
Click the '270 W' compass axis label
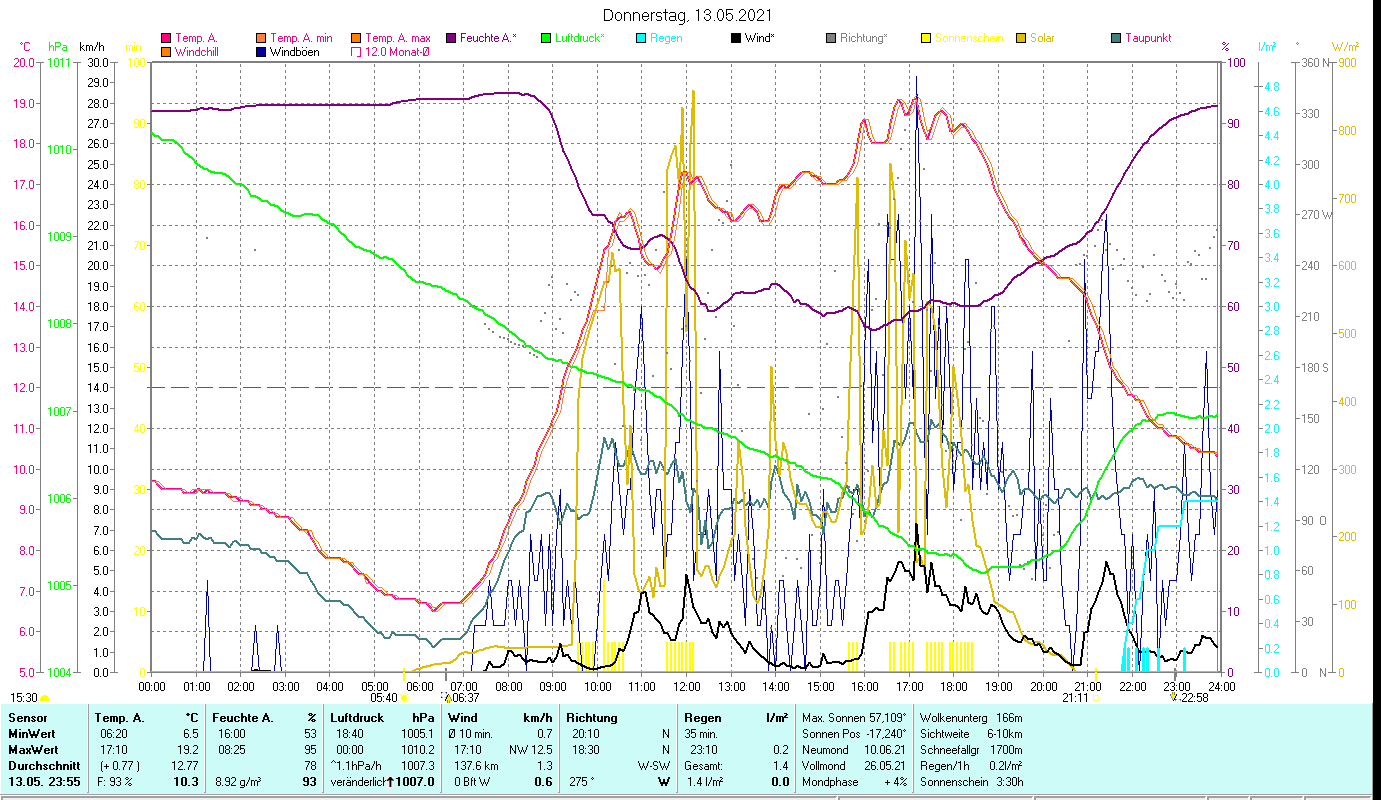[x=1317, y=215]
